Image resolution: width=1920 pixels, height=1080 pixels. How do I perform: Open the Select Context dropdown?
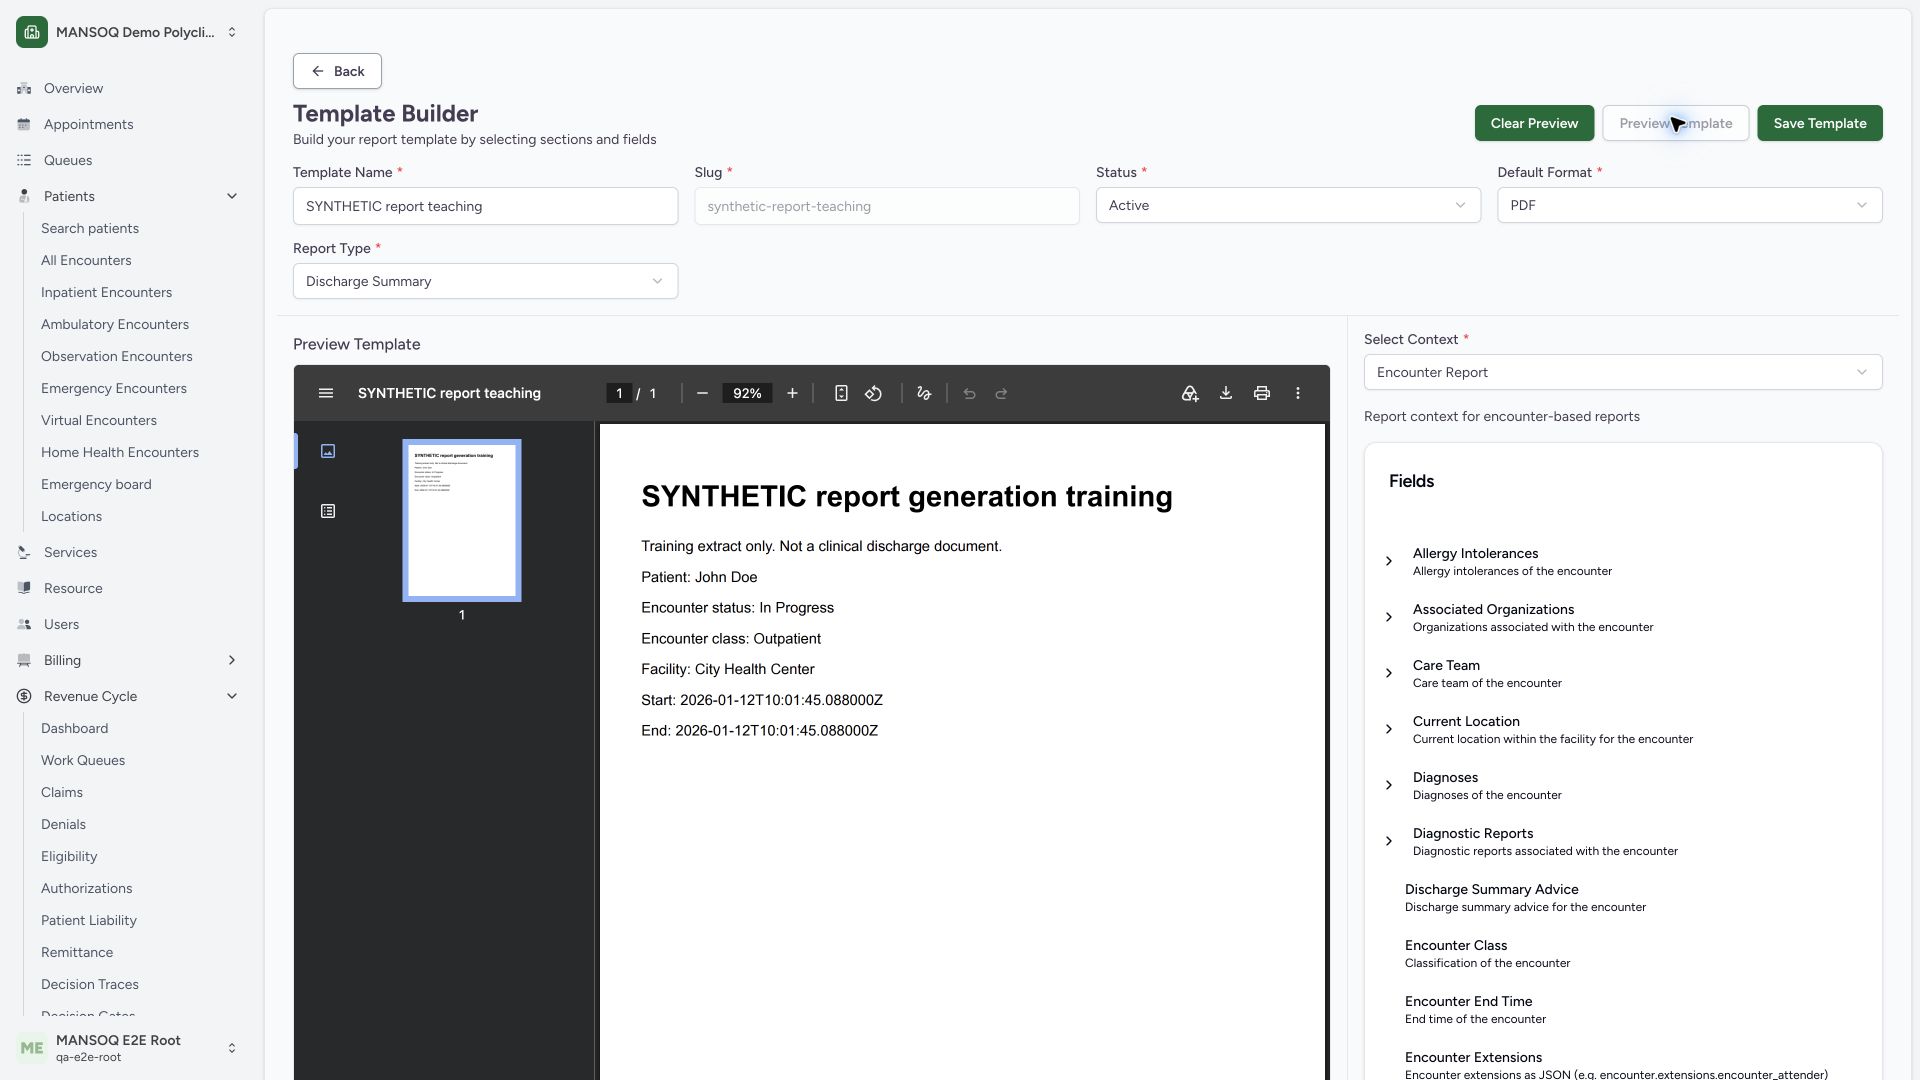pos(1623,372)
